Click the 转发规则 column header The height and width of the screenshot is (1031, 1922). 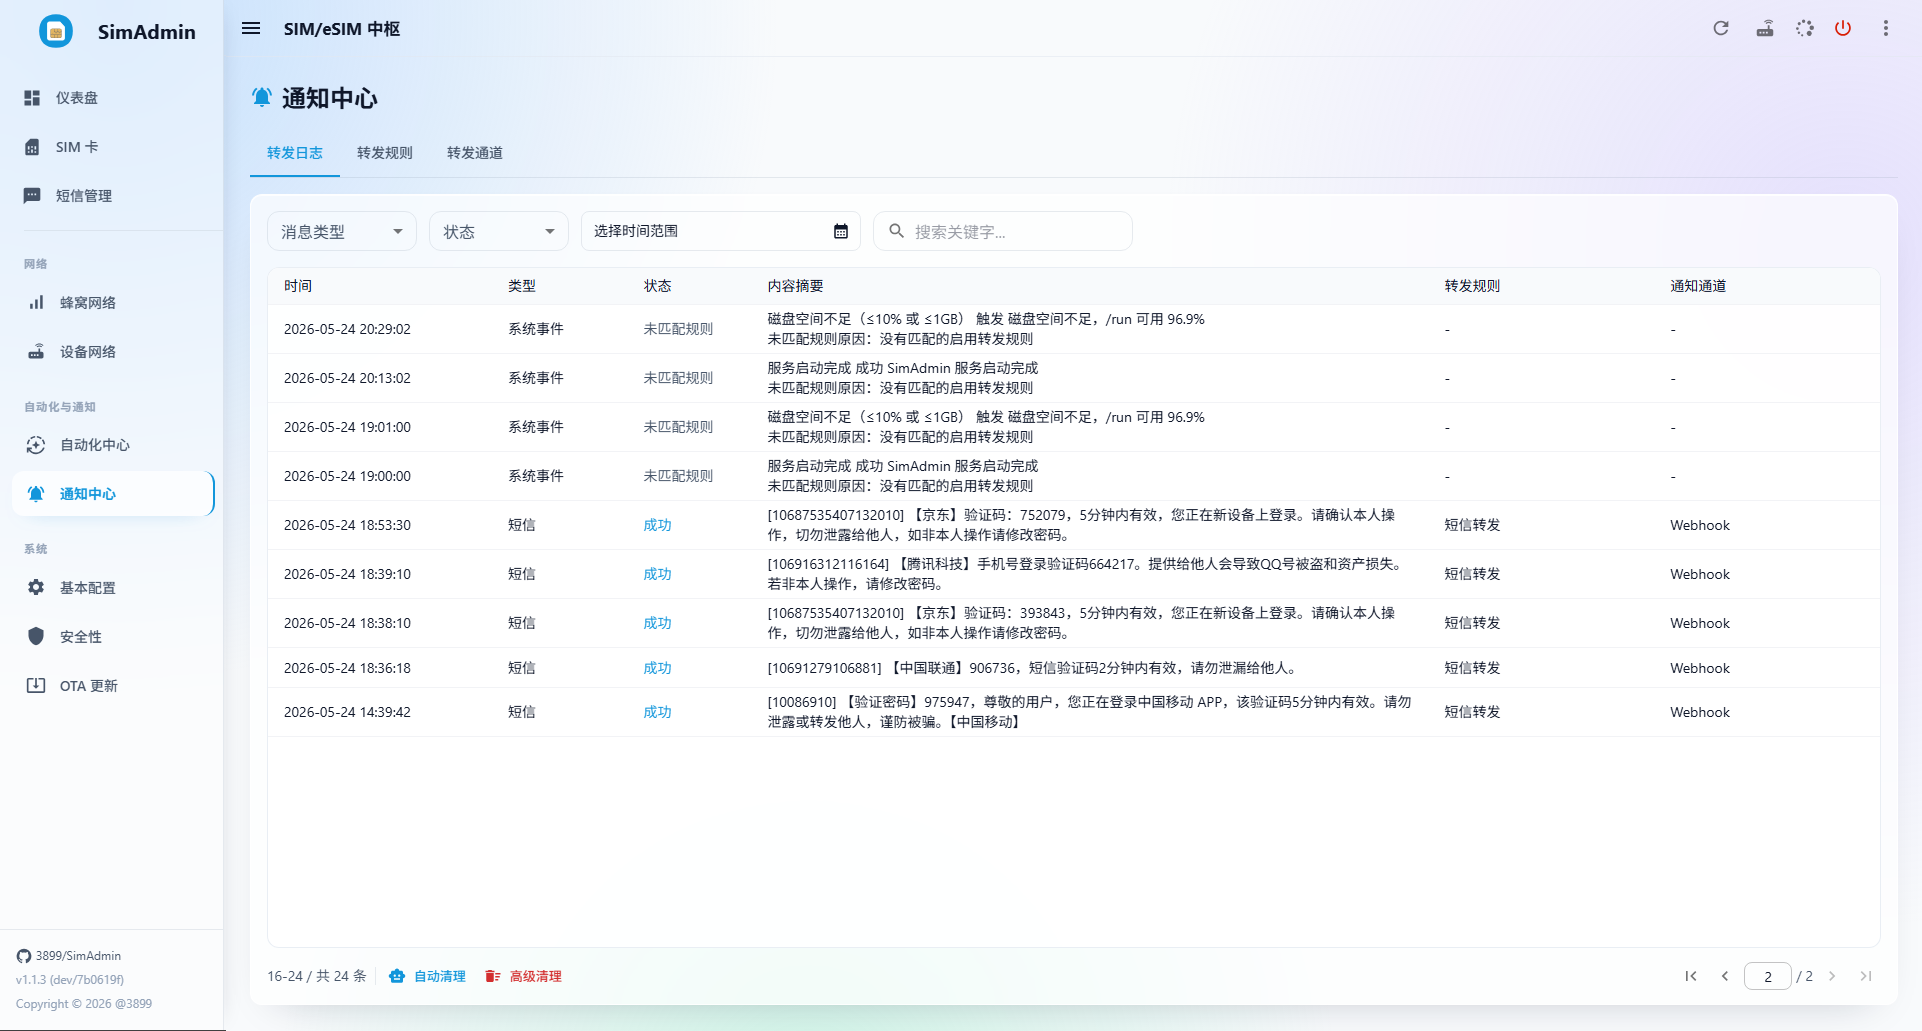pos(1473,286)
